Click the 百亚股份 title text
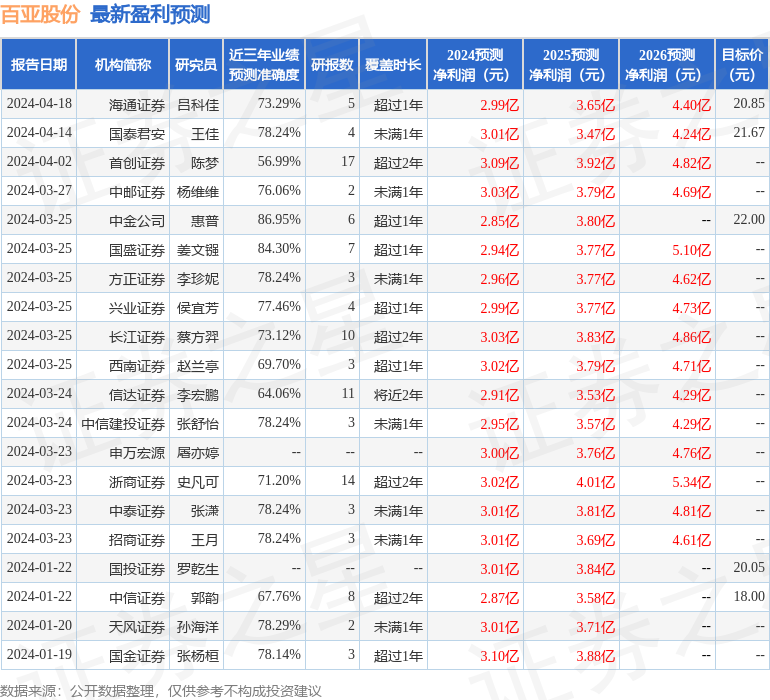This screenshot has width=770, height=700. point(40,14)
